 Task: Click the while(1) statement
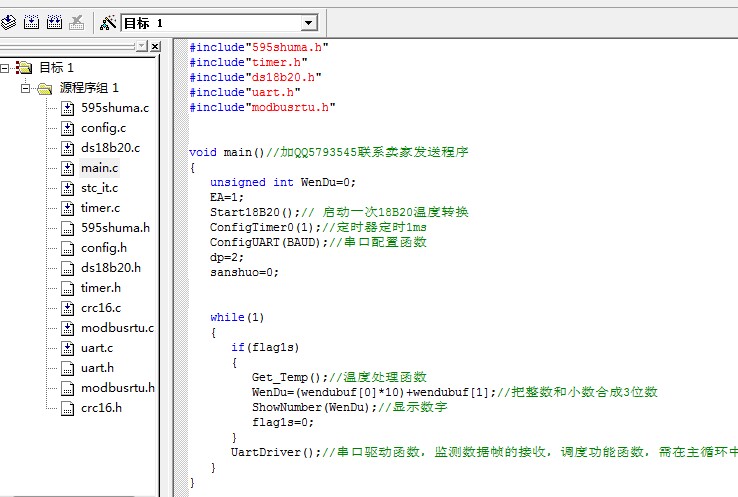(x=237, y=317)
